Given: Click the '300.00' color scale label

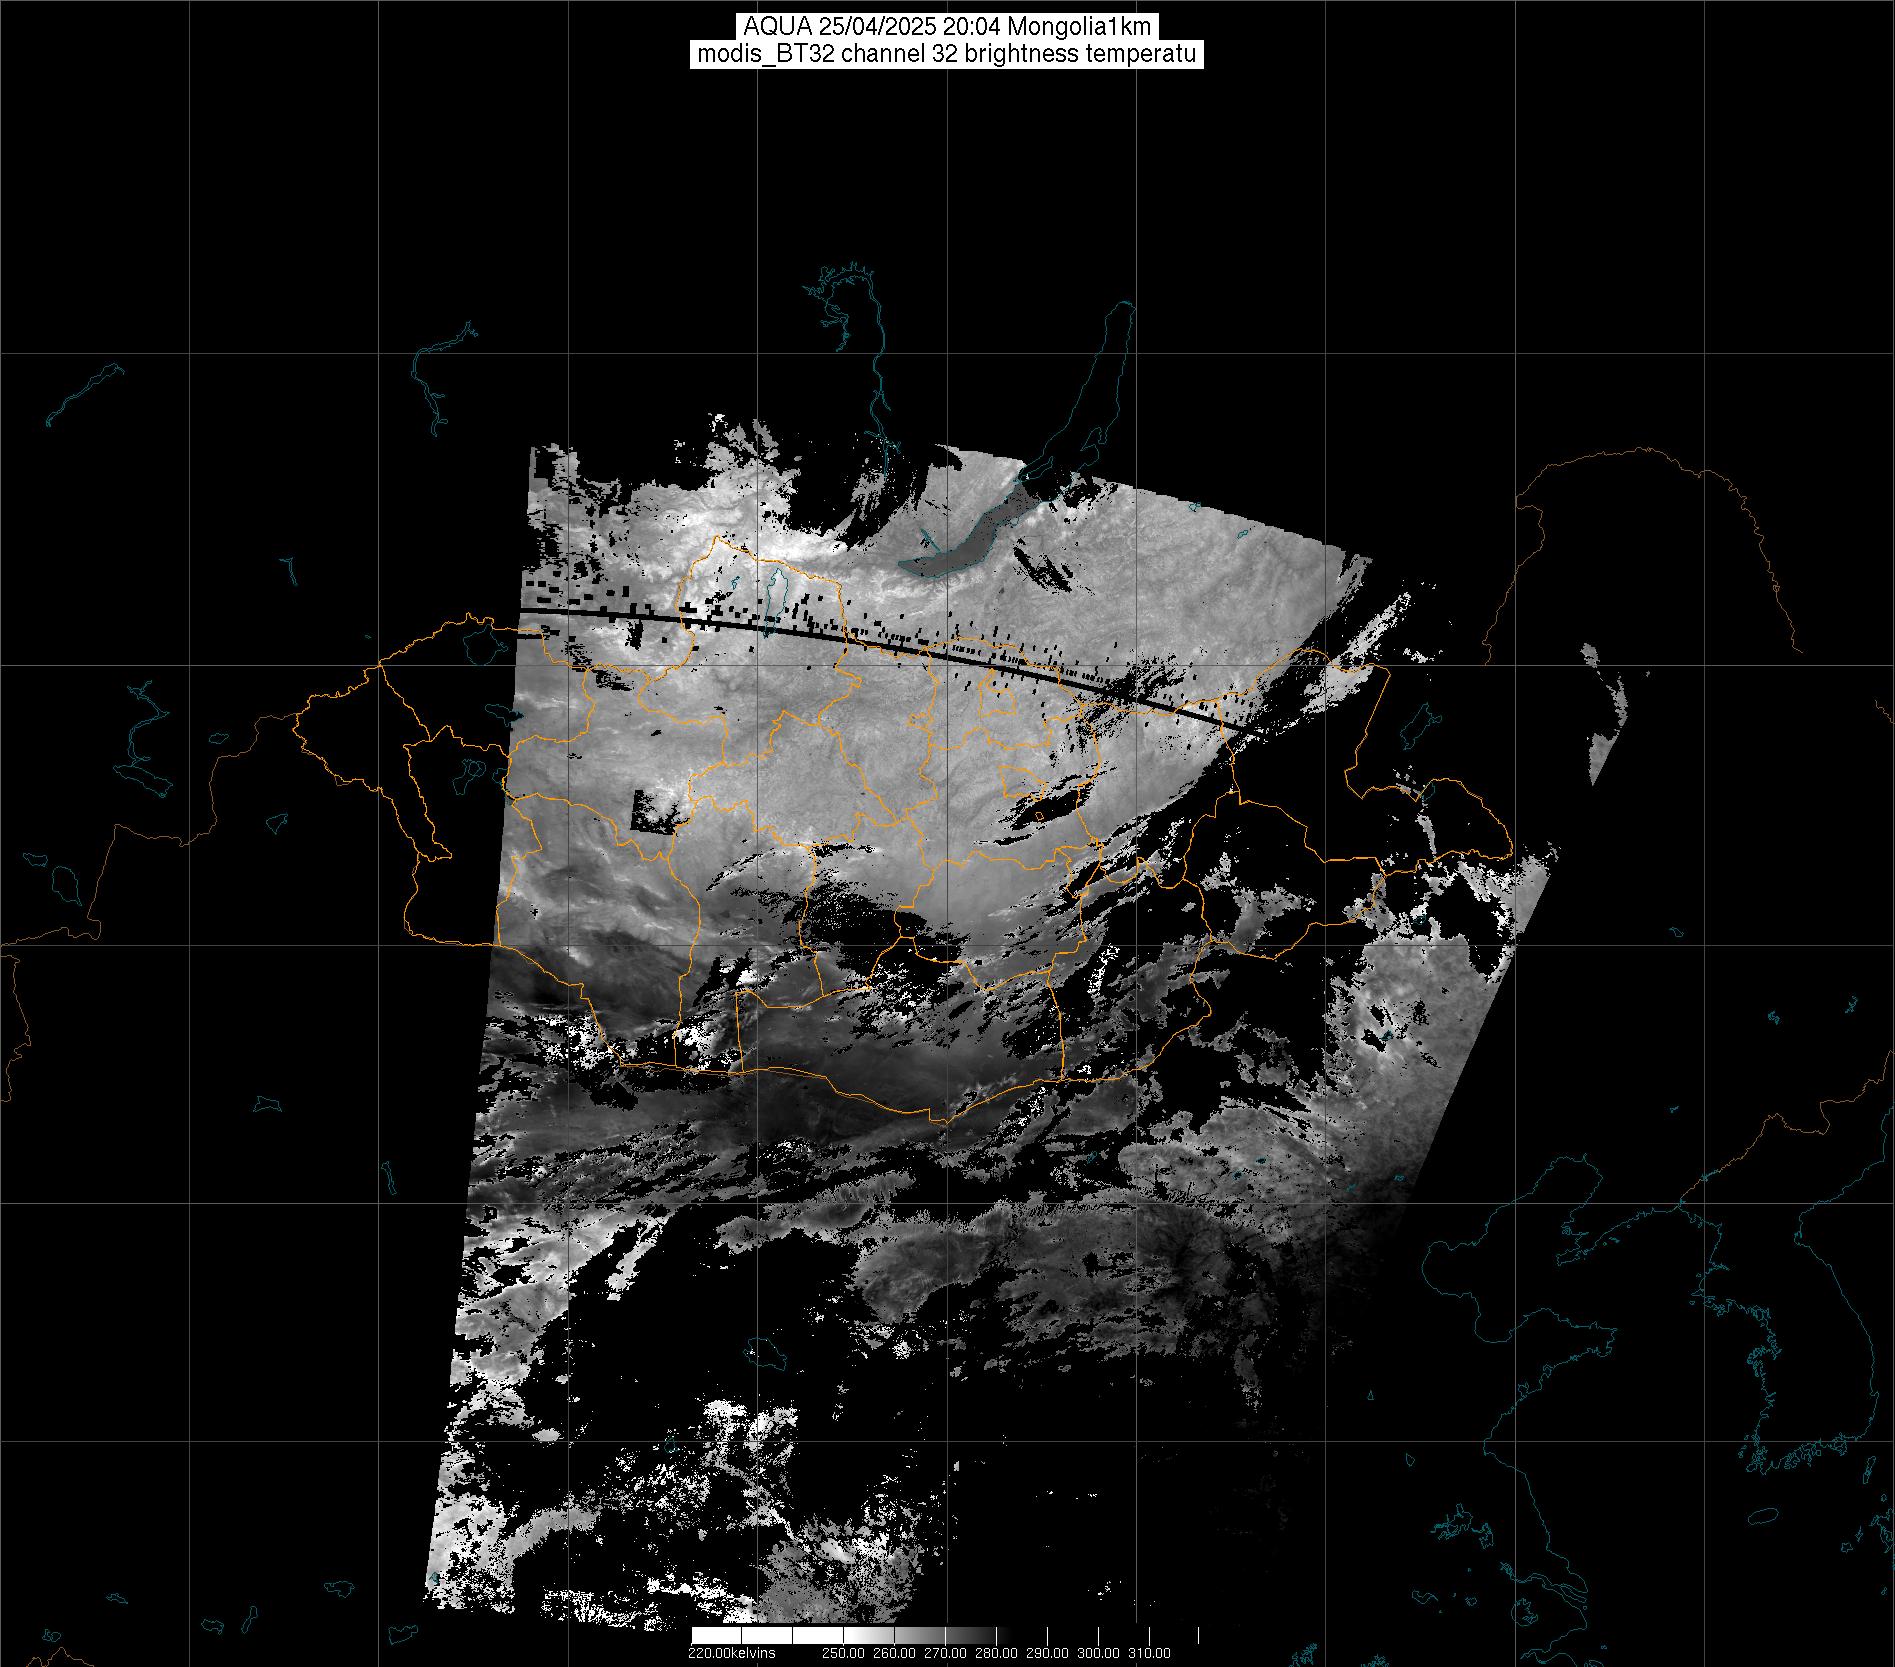Looking at the screenshot, I should (x=1098, y=1653).
